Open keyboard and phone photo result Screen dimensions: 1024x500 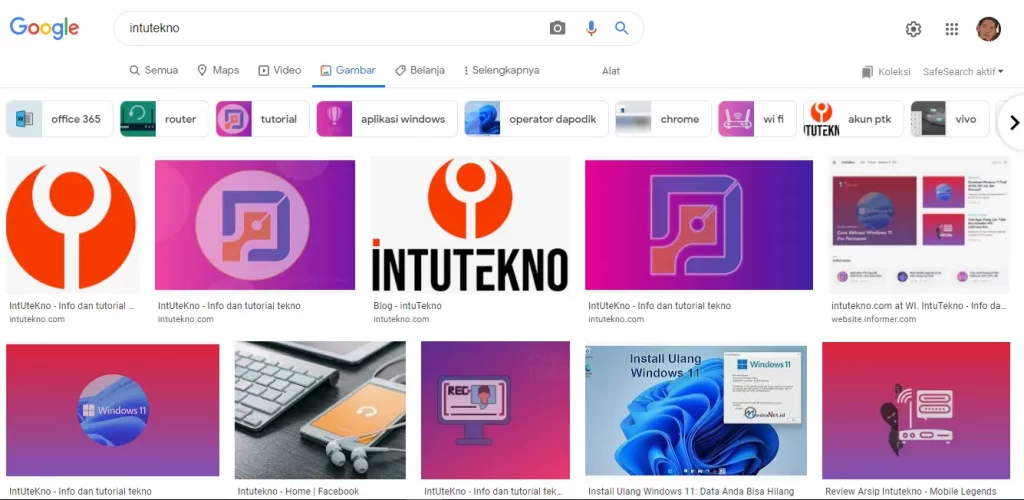pyautogui.click(x=320, y=410)
